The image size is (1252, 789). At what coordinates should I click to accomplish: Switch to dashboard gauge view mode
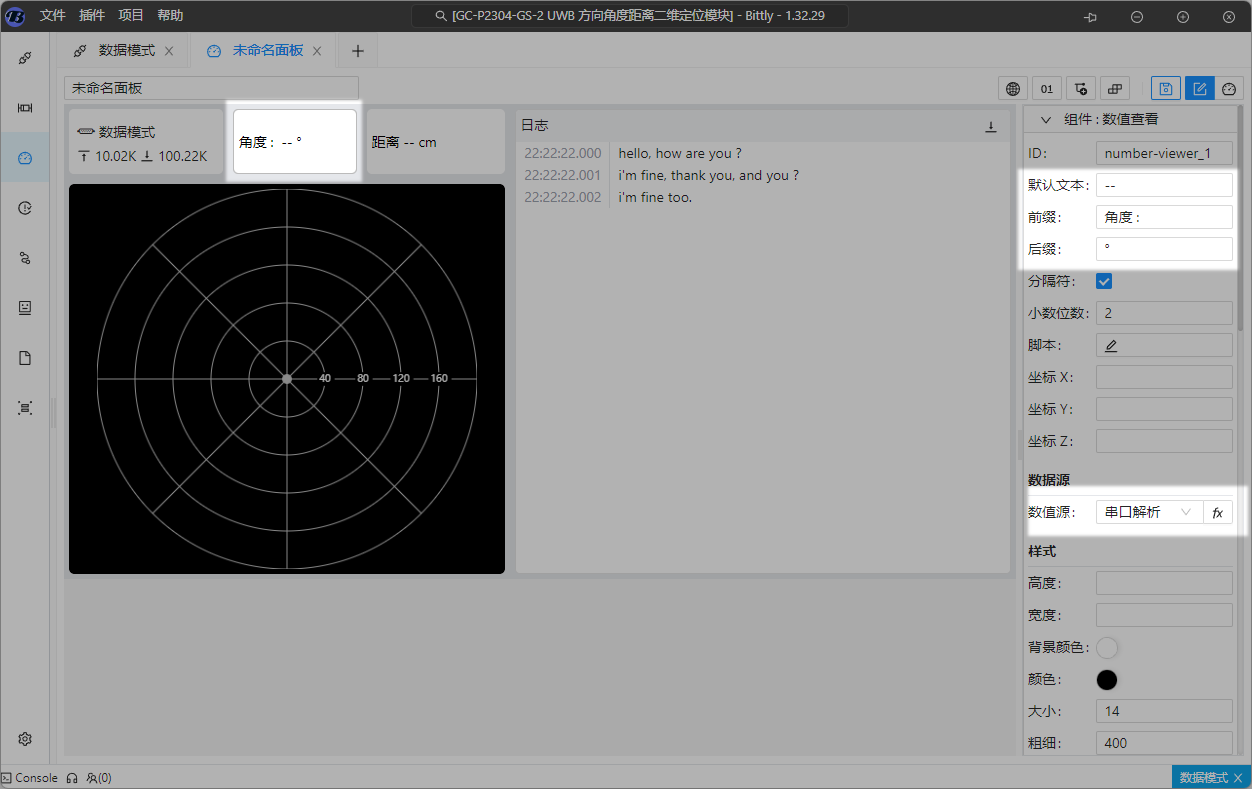coord(1230,88)
